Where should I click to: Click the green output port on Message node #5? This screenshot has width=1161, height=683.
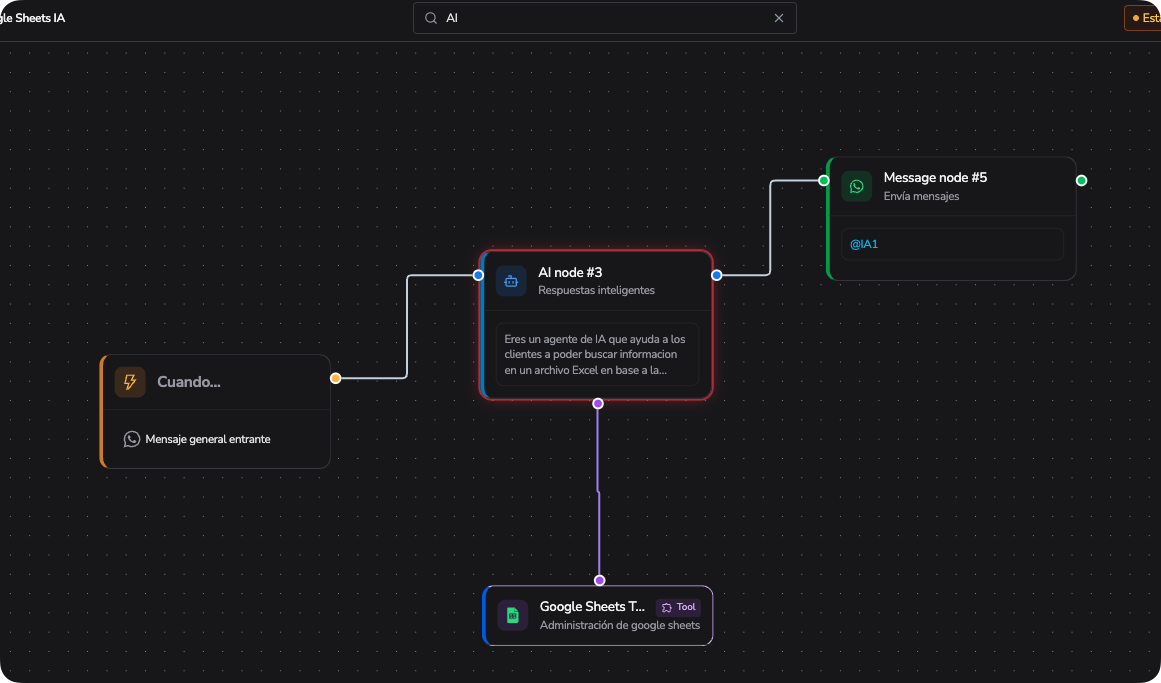[x=1082, y=181]
